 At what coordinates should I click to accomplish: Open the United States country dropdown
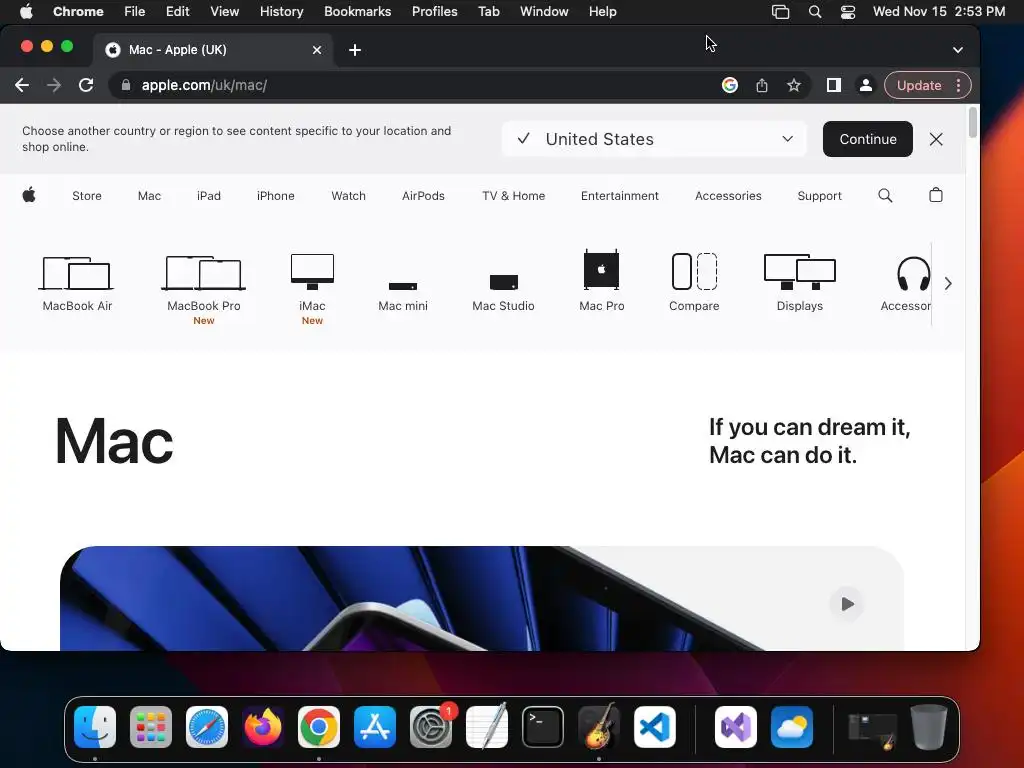pyautogui.click(x=654, y=139)
